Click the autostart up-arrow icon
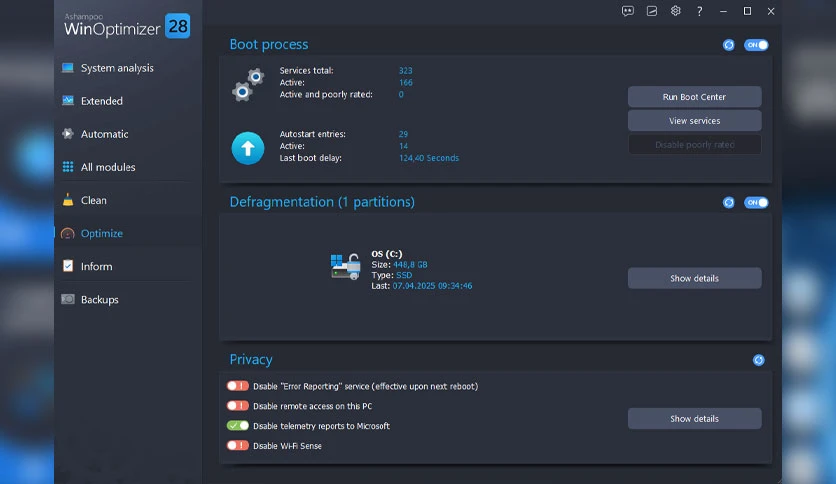This screenshot has width=836, height=484. (248, 148)
